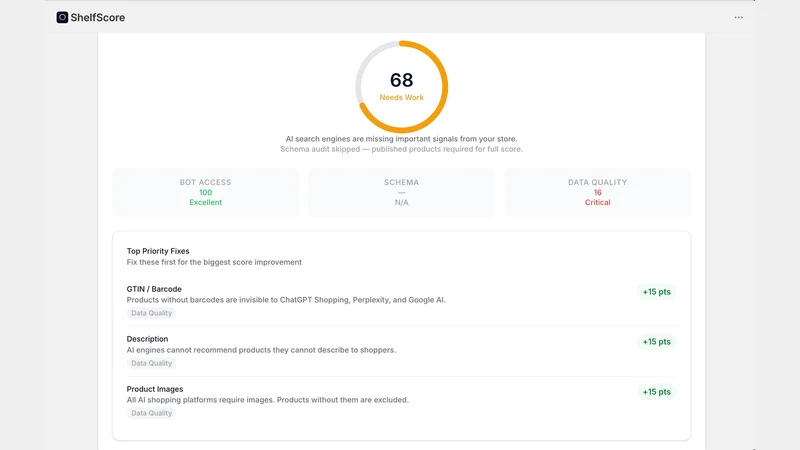
Task: Click the +15 pts badge for GTIN / Barcode
Action: click(657, 292)
